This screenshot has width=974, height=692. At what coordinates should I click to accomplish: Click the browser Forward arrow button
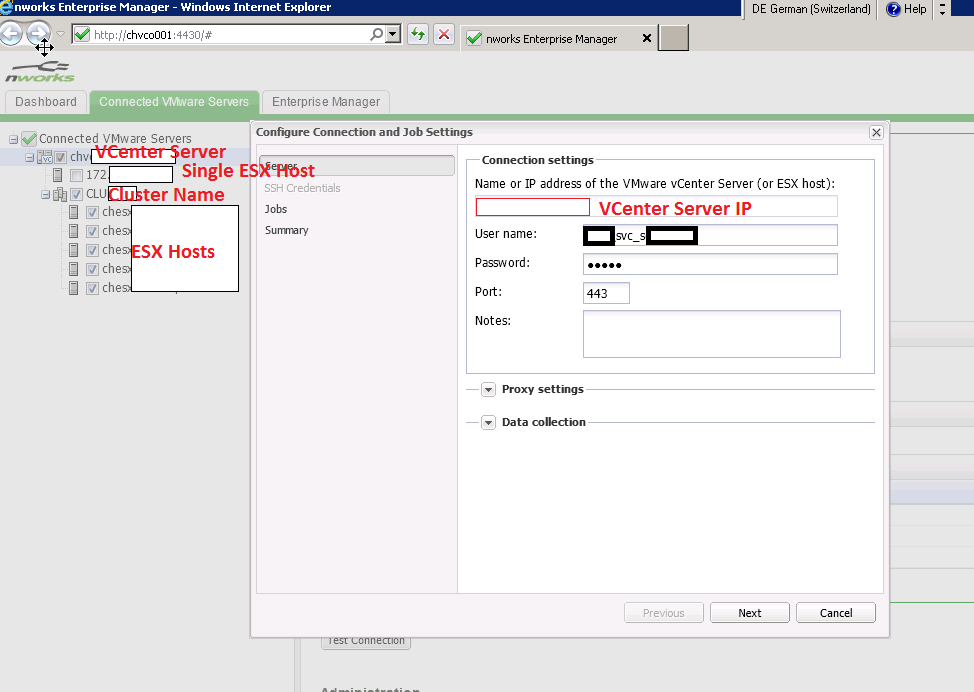coord(39,34)
